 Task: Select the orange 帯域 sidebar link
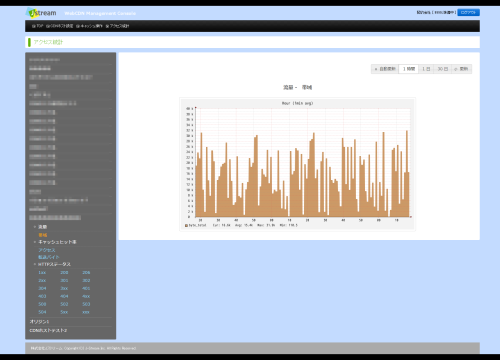[x=43, y=235]
